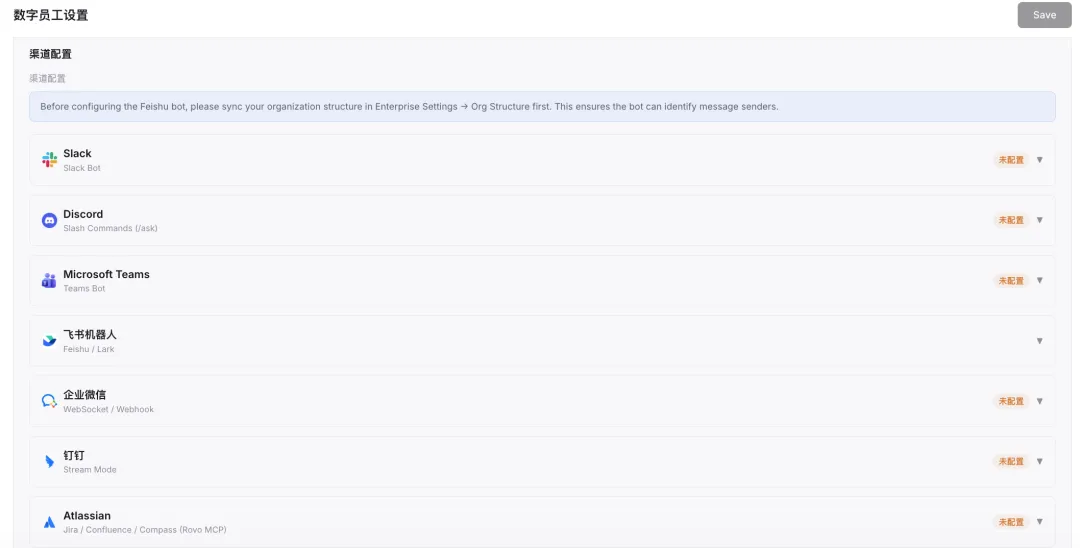Click the Stream Mode subtitle
The image size is (1080, 548).
tap(90, 470)
